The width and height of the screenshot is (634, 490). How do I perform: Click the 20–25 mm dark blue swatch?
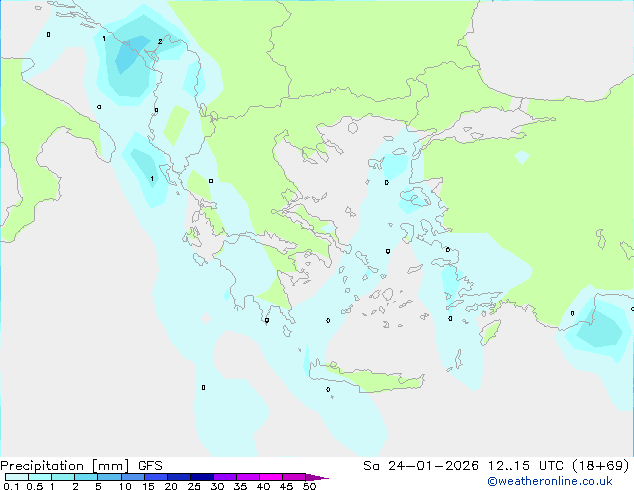click(x=178, y=477)
